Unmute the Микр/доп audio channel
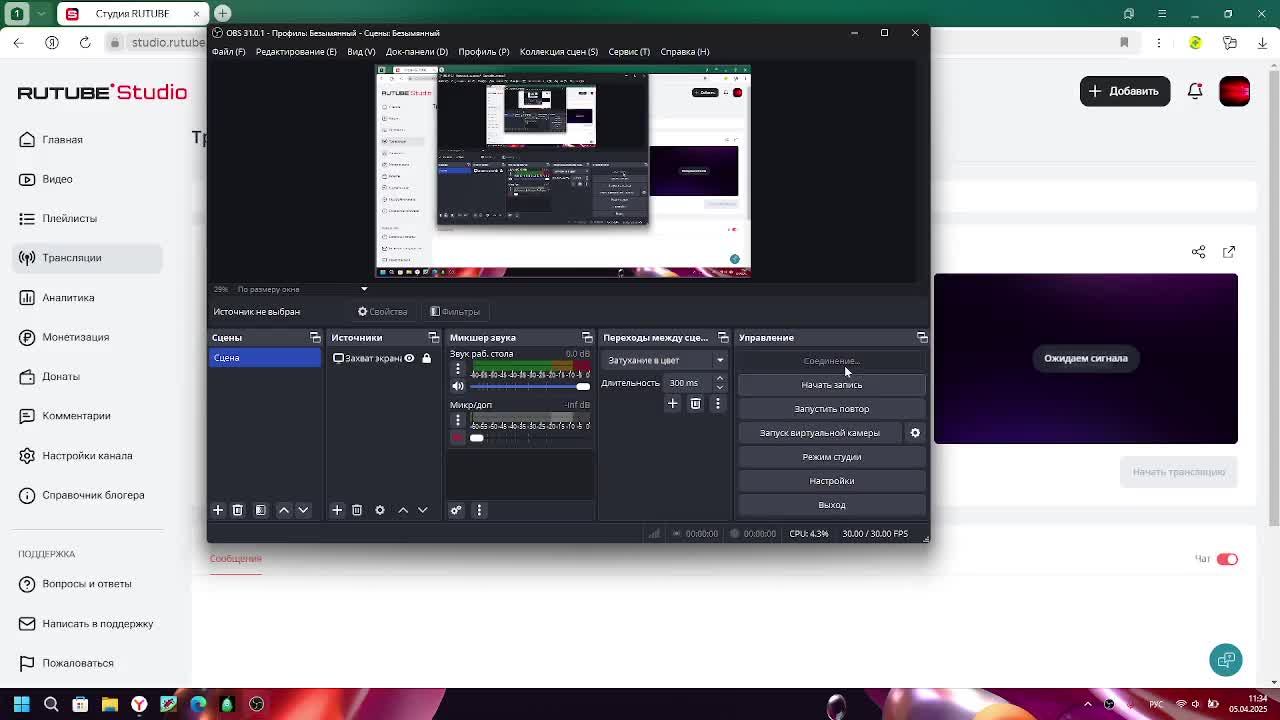The width and height of the screenshot is (1280, 720). tap(458, 437)
